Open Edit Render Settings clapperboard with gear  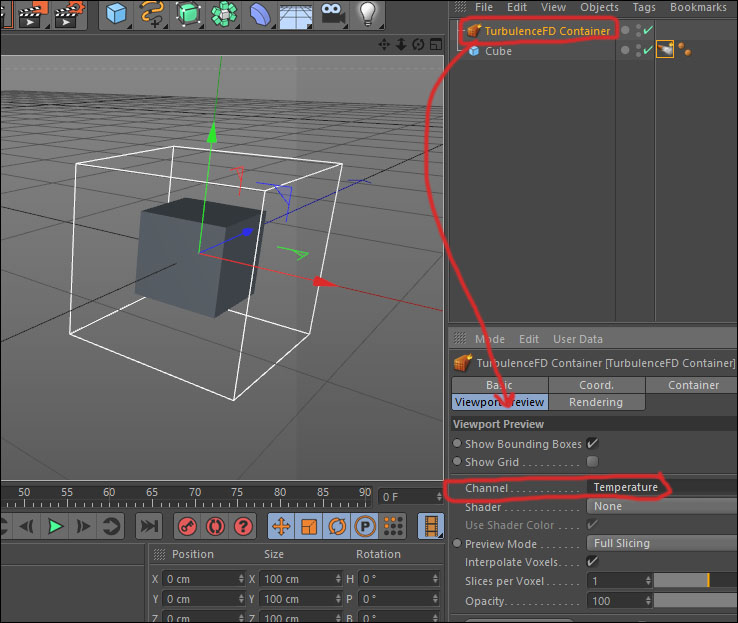click(69, 15)
